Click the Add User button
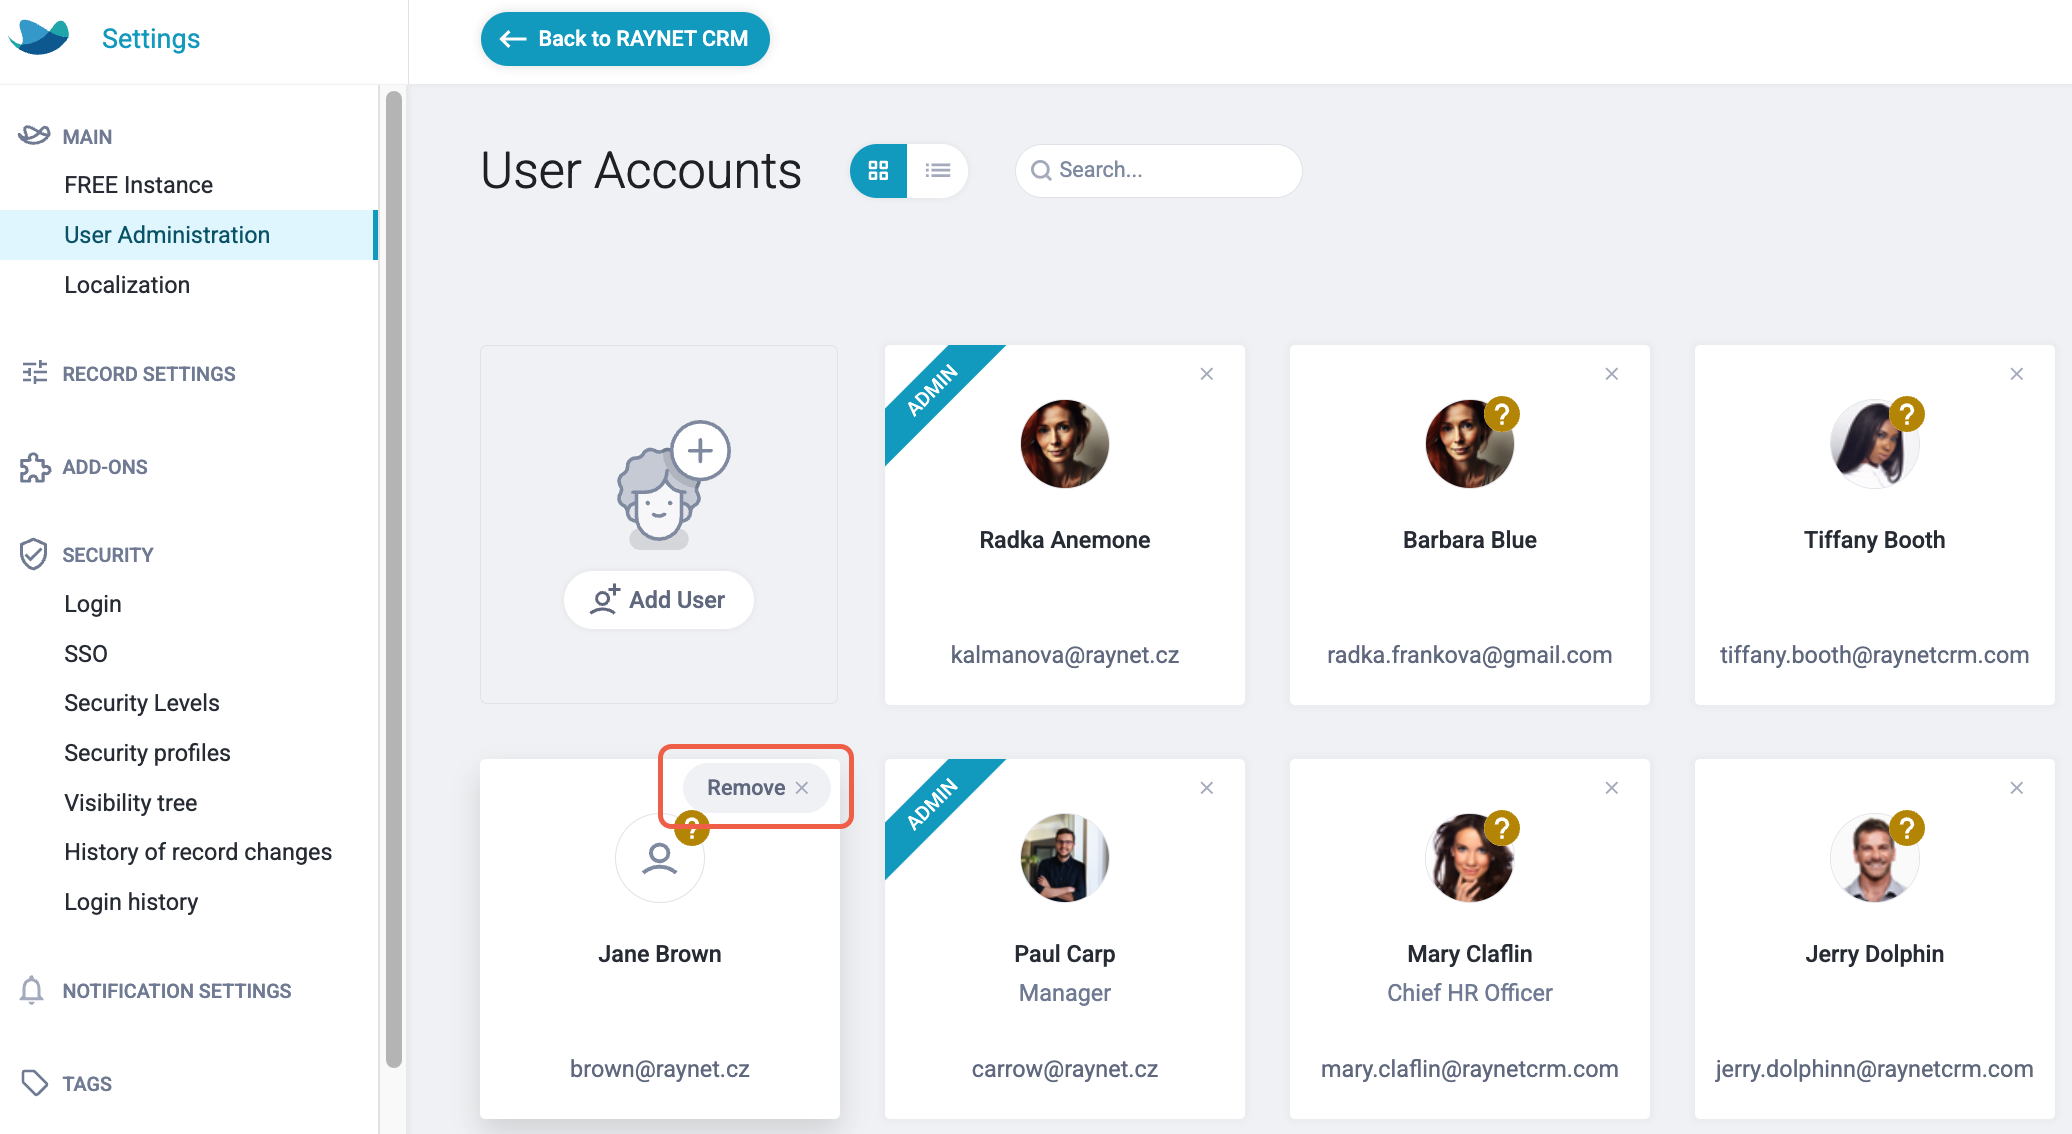 pos(658,600)
